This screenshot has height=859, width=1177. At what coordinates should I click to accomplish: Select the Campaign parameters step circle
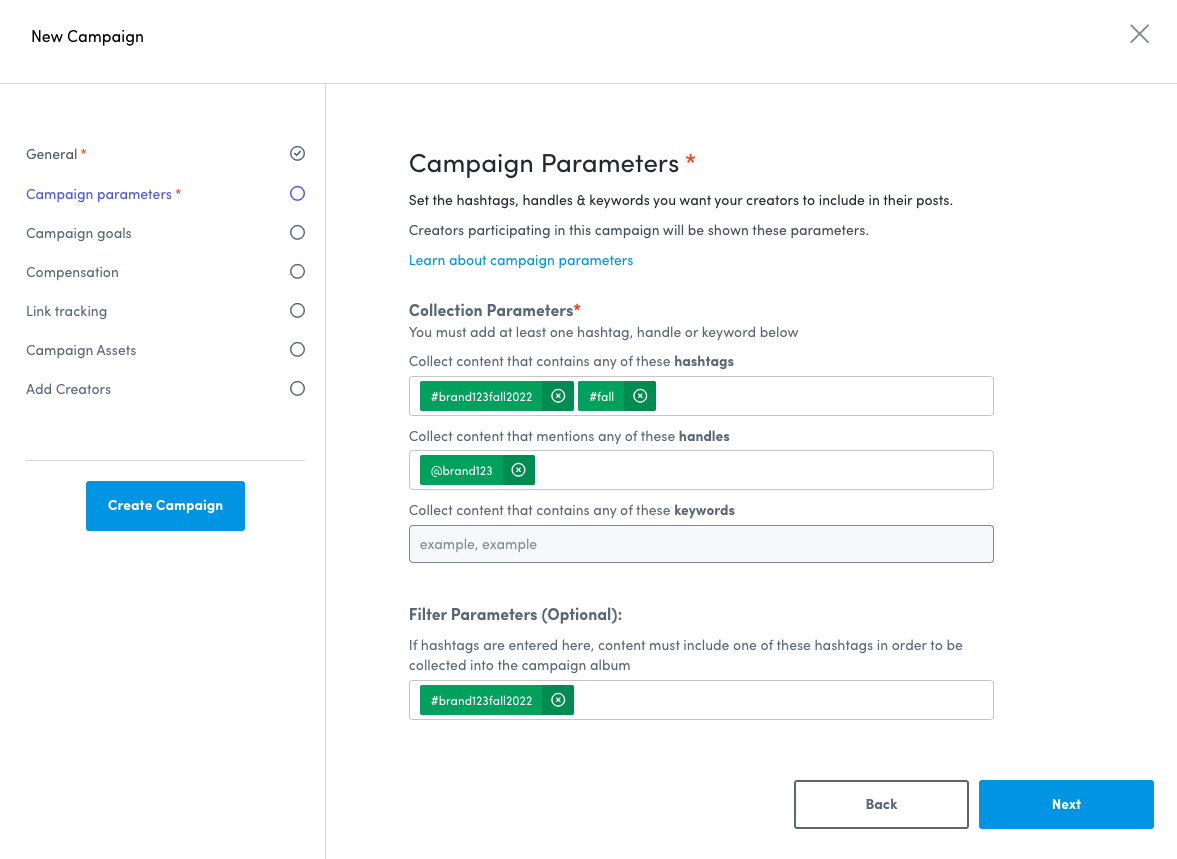click(297, 193)
